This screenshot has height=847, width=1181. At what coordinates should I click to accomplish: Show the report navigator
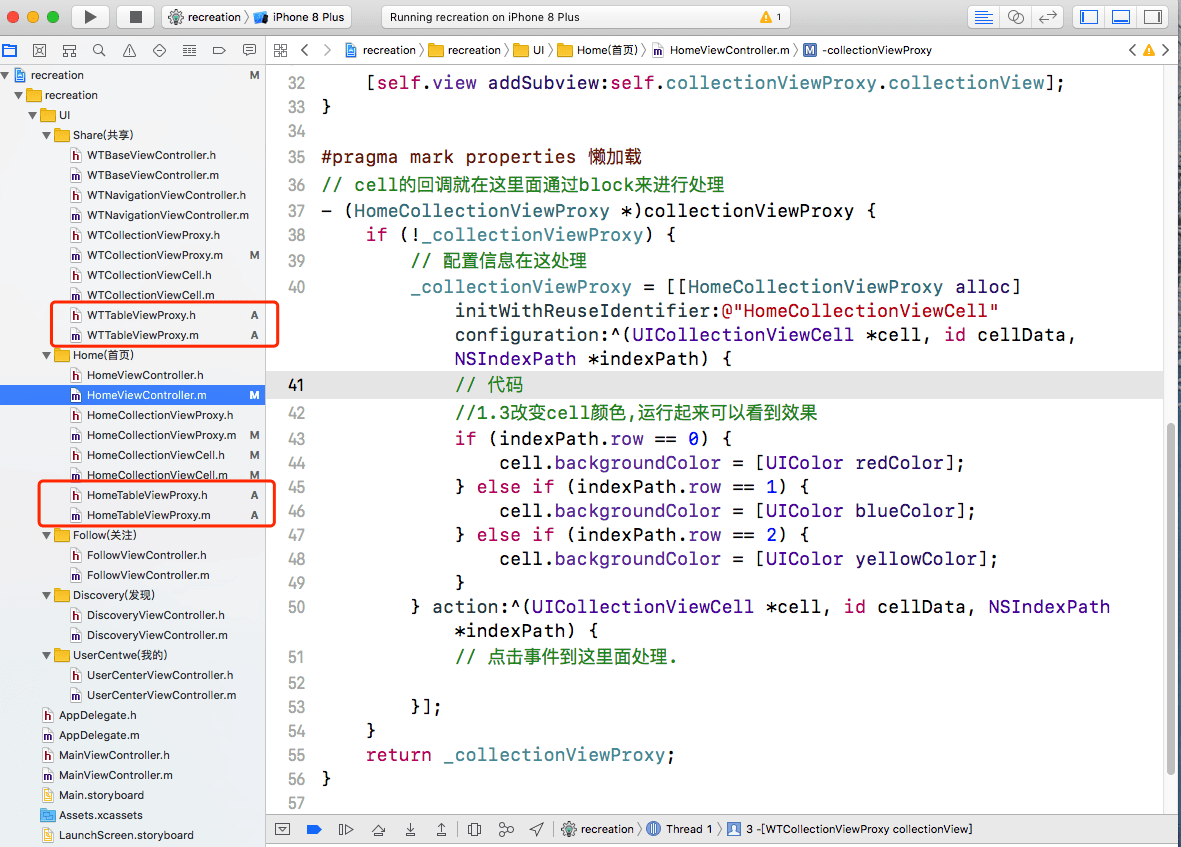tap(249, 50)
